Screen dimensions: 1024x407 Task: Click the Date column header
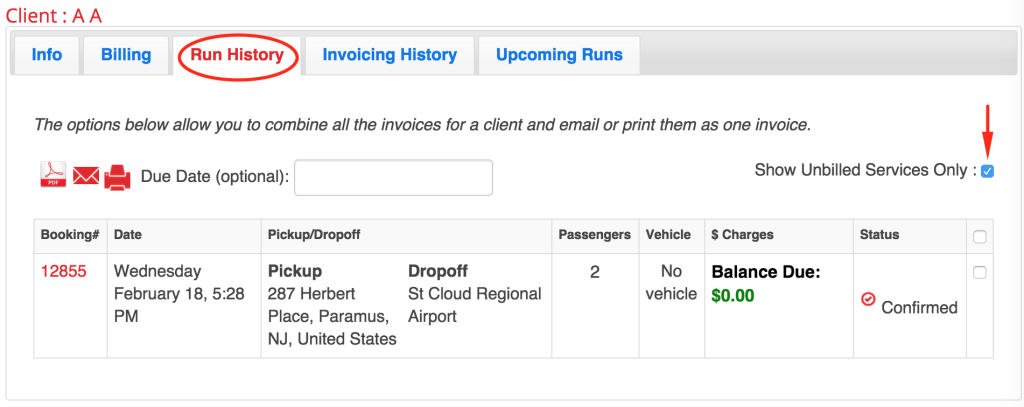point(128,235)
